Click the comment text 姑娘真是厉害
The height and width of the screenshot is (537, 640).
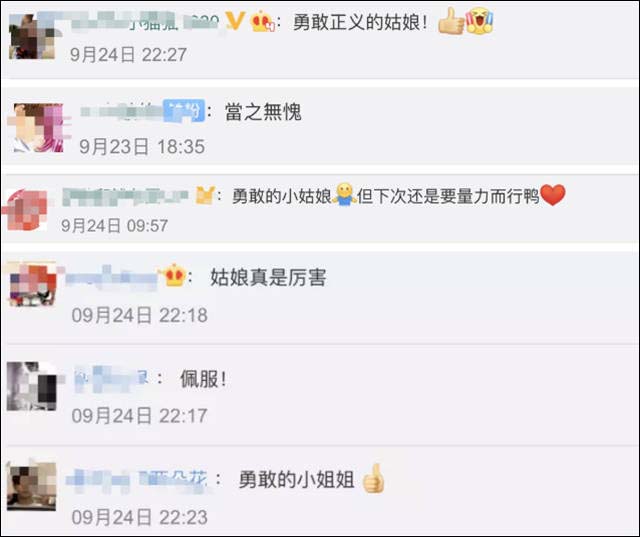[x=268, y=277]
